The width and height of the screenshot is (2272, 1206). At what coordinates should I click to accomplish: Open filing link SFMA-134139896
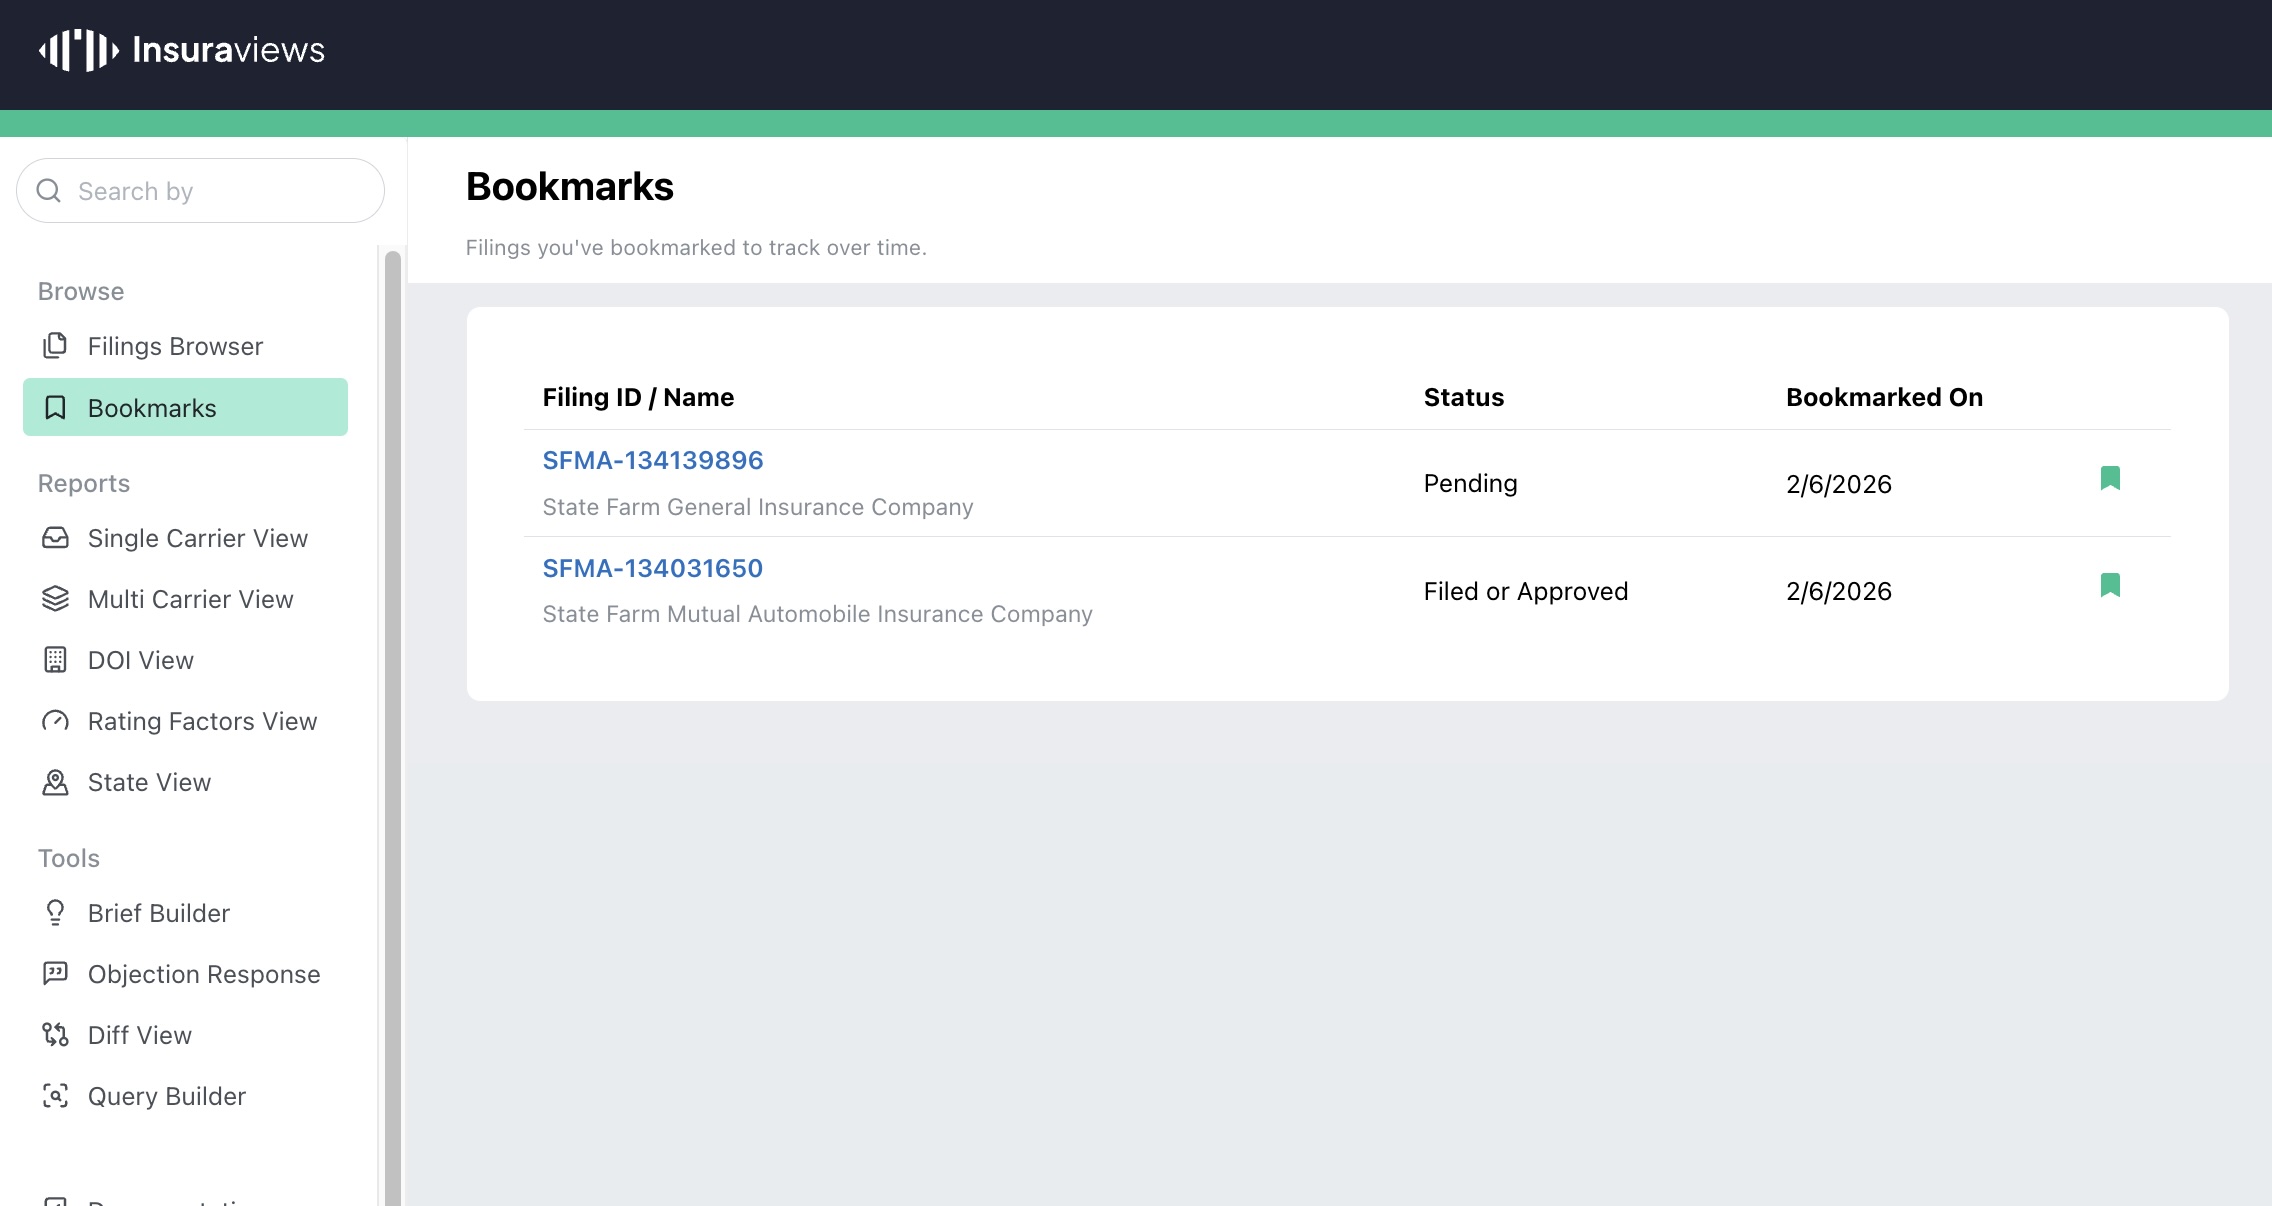[x=652, y=461]
